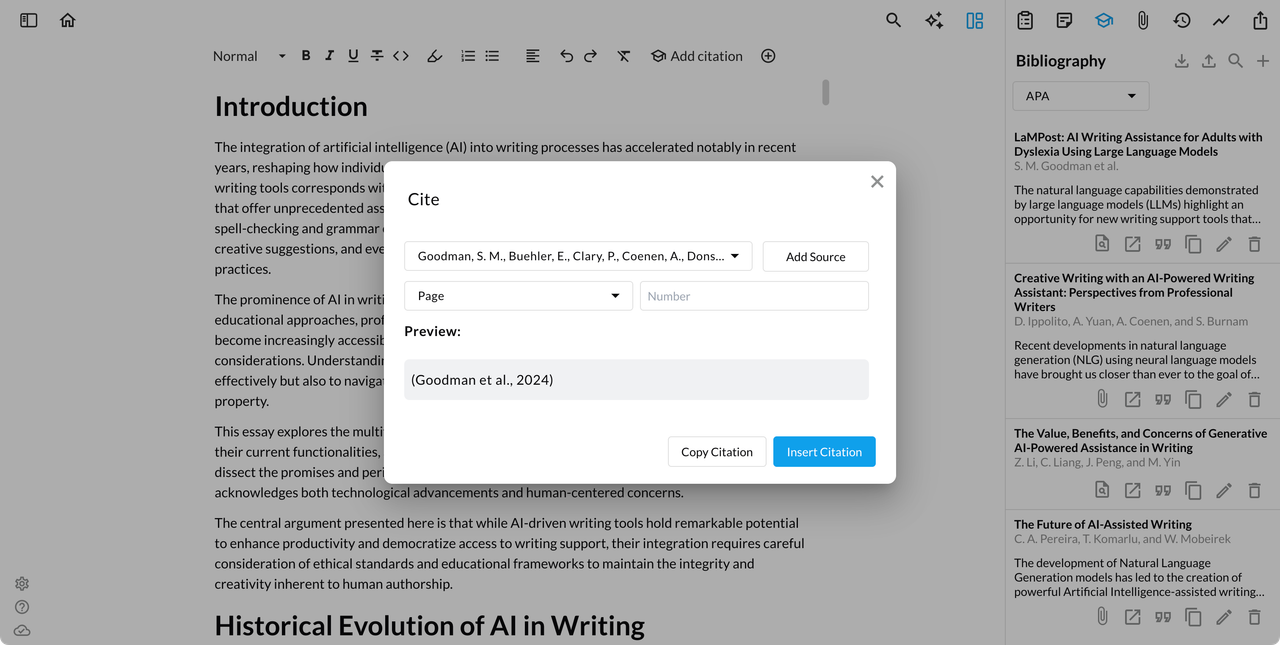1280x645 pixels.
Task: Open the AI sparkle assistant icon
Action: [x=934, y=20]
